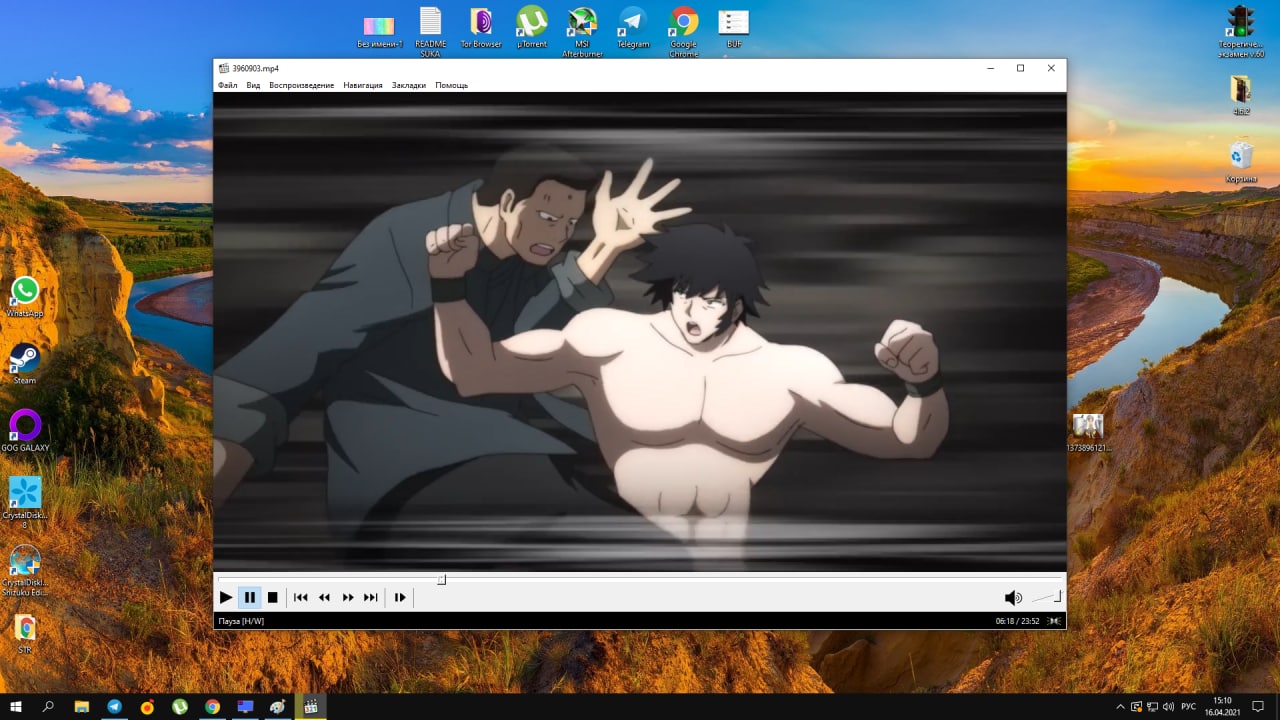1280x720 pixels.
Task: Open the Корзина recycle bin
Action: tap(1241, 162)
